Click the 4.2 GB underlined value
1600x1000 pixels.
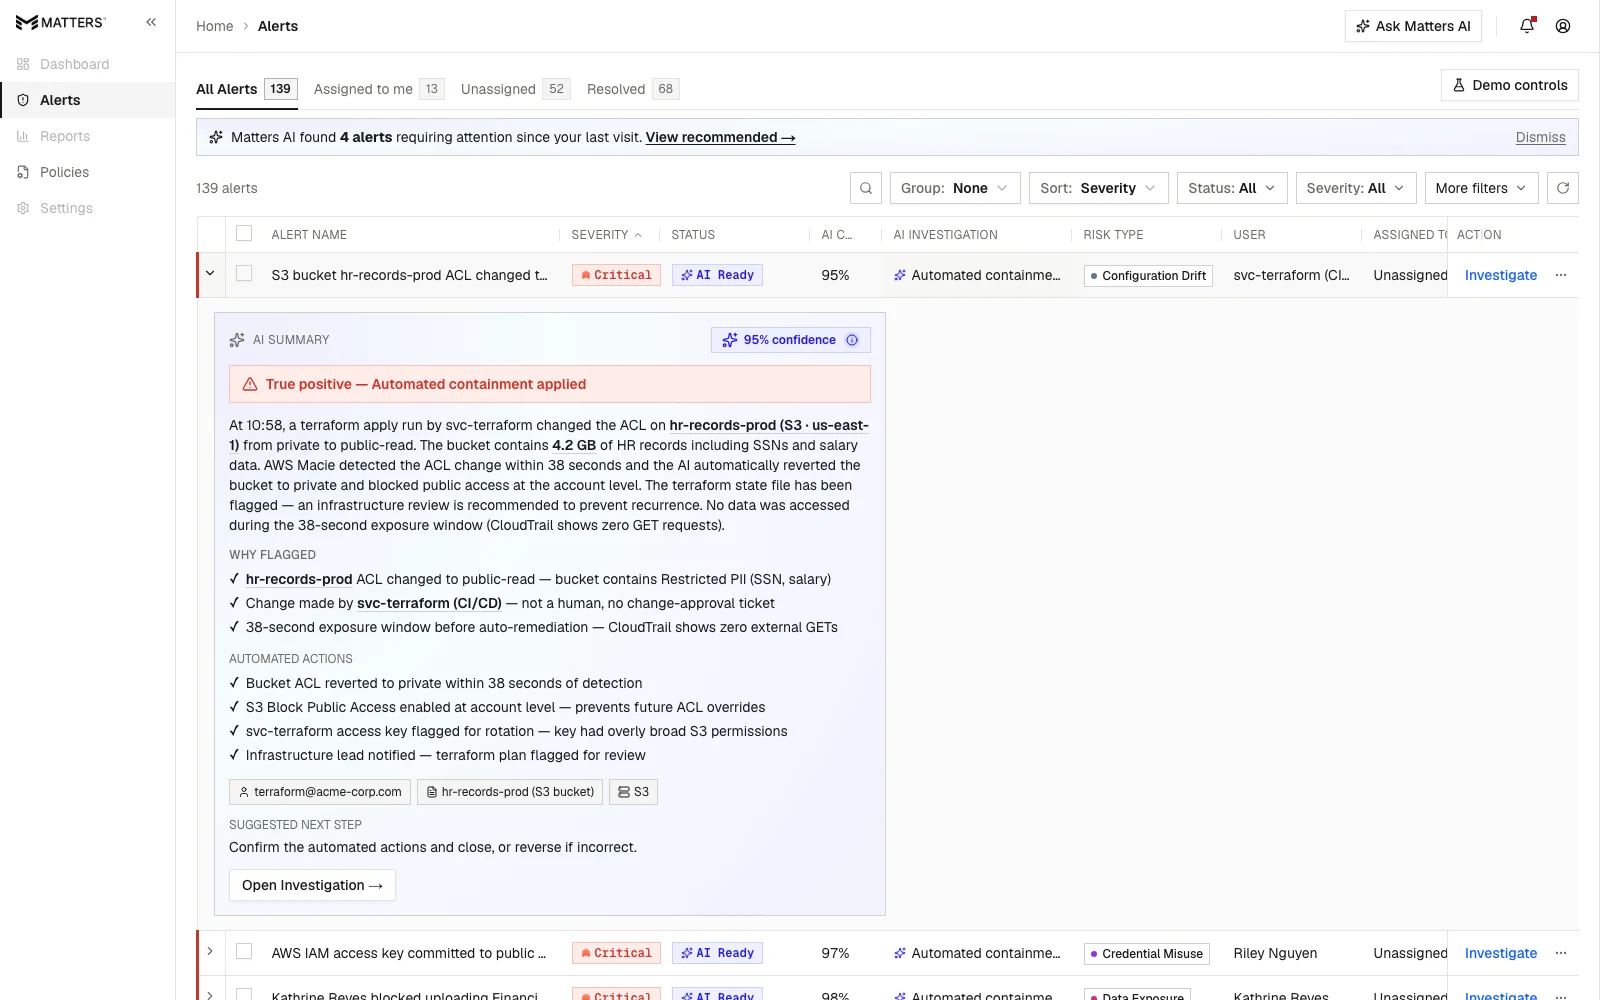click(x=574, y=445)
